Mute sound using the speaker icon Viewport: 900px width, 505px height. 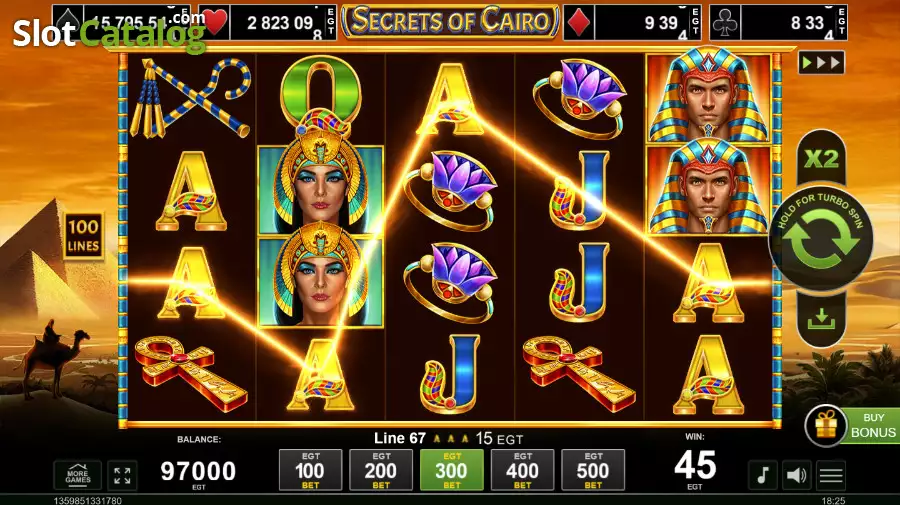[796, 475]
